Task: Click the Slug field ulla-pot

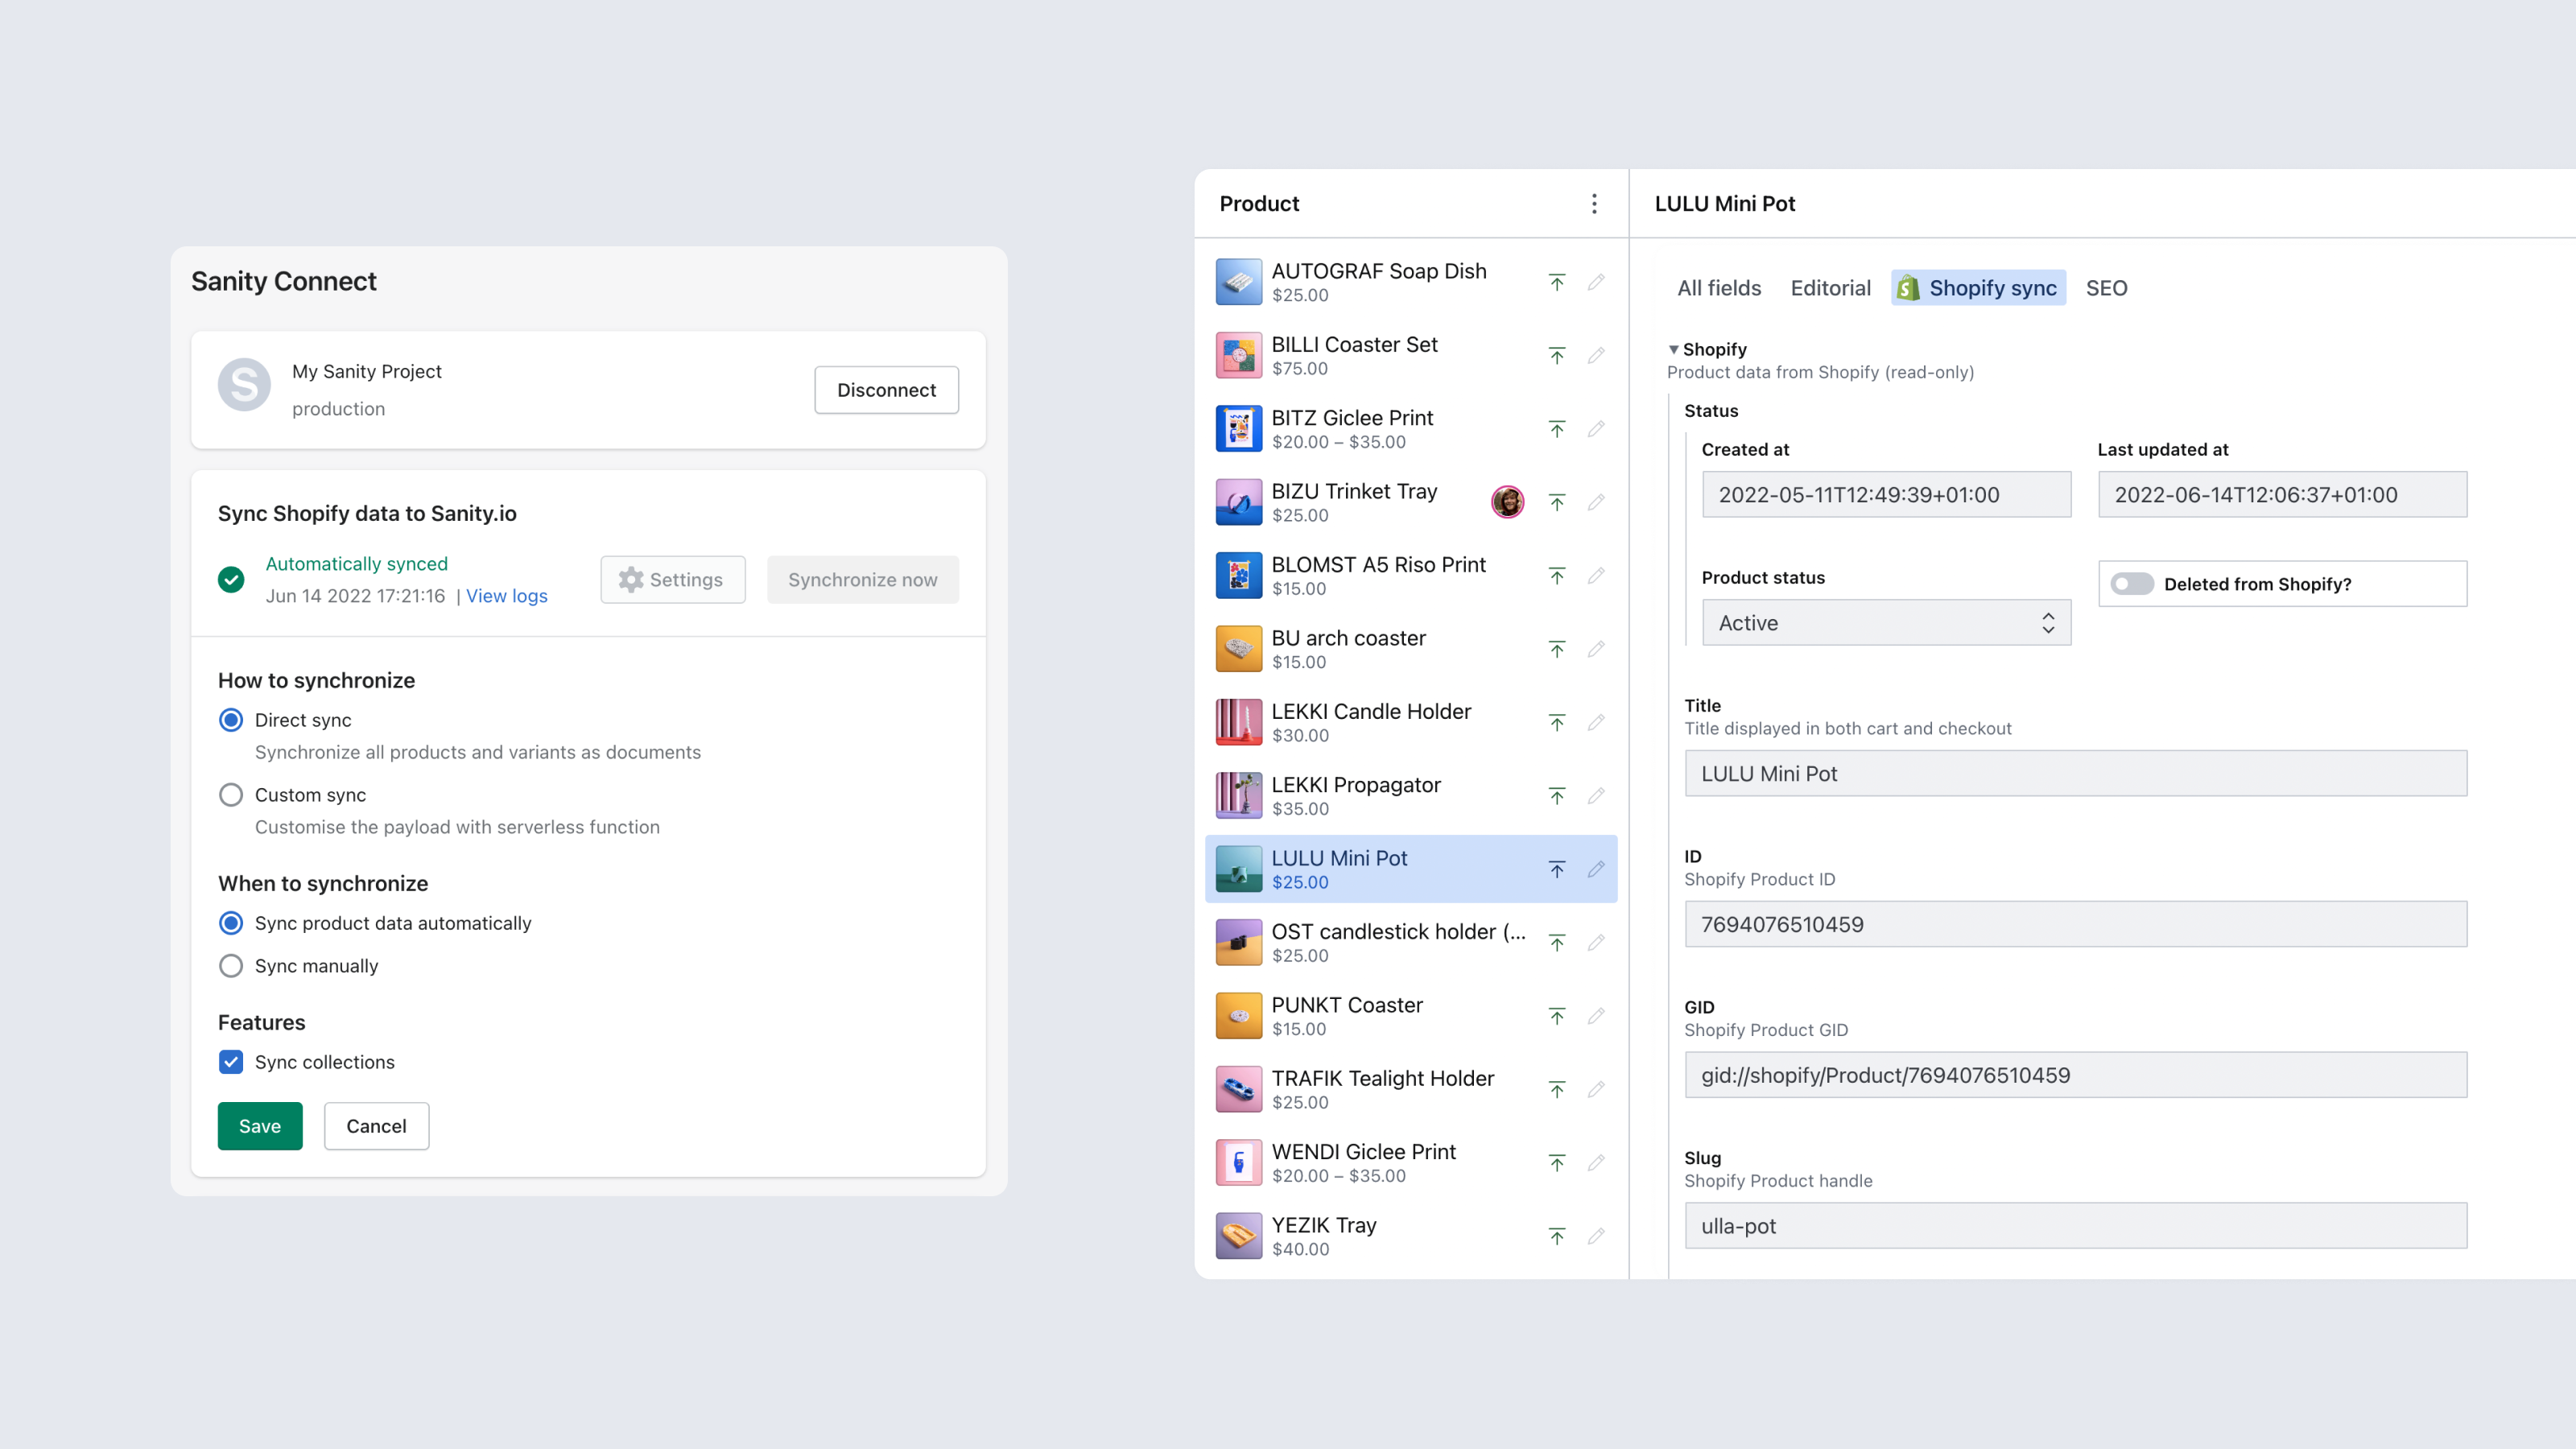Action: click(x=2076, y=1226)
